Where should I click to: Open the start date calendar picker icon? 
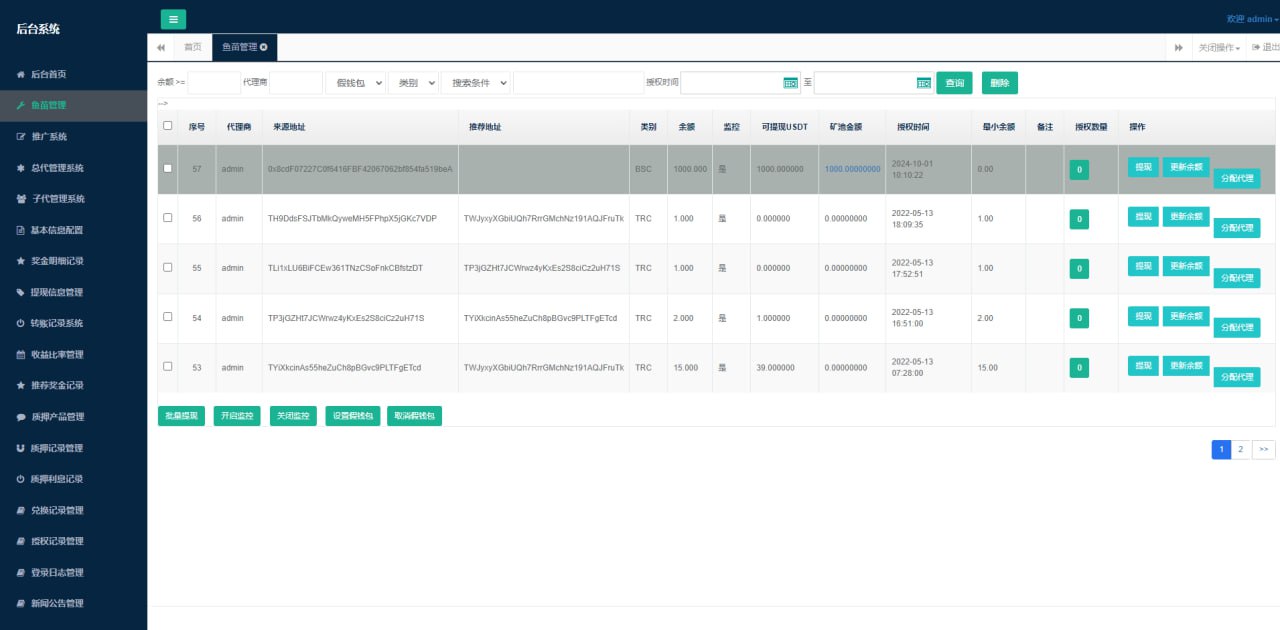[790, 83]
